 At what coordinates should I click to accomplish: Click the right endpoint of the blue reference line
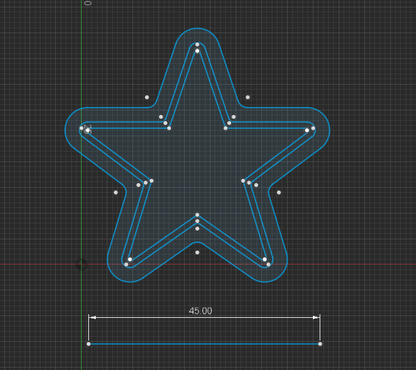[x=320, y=344]
